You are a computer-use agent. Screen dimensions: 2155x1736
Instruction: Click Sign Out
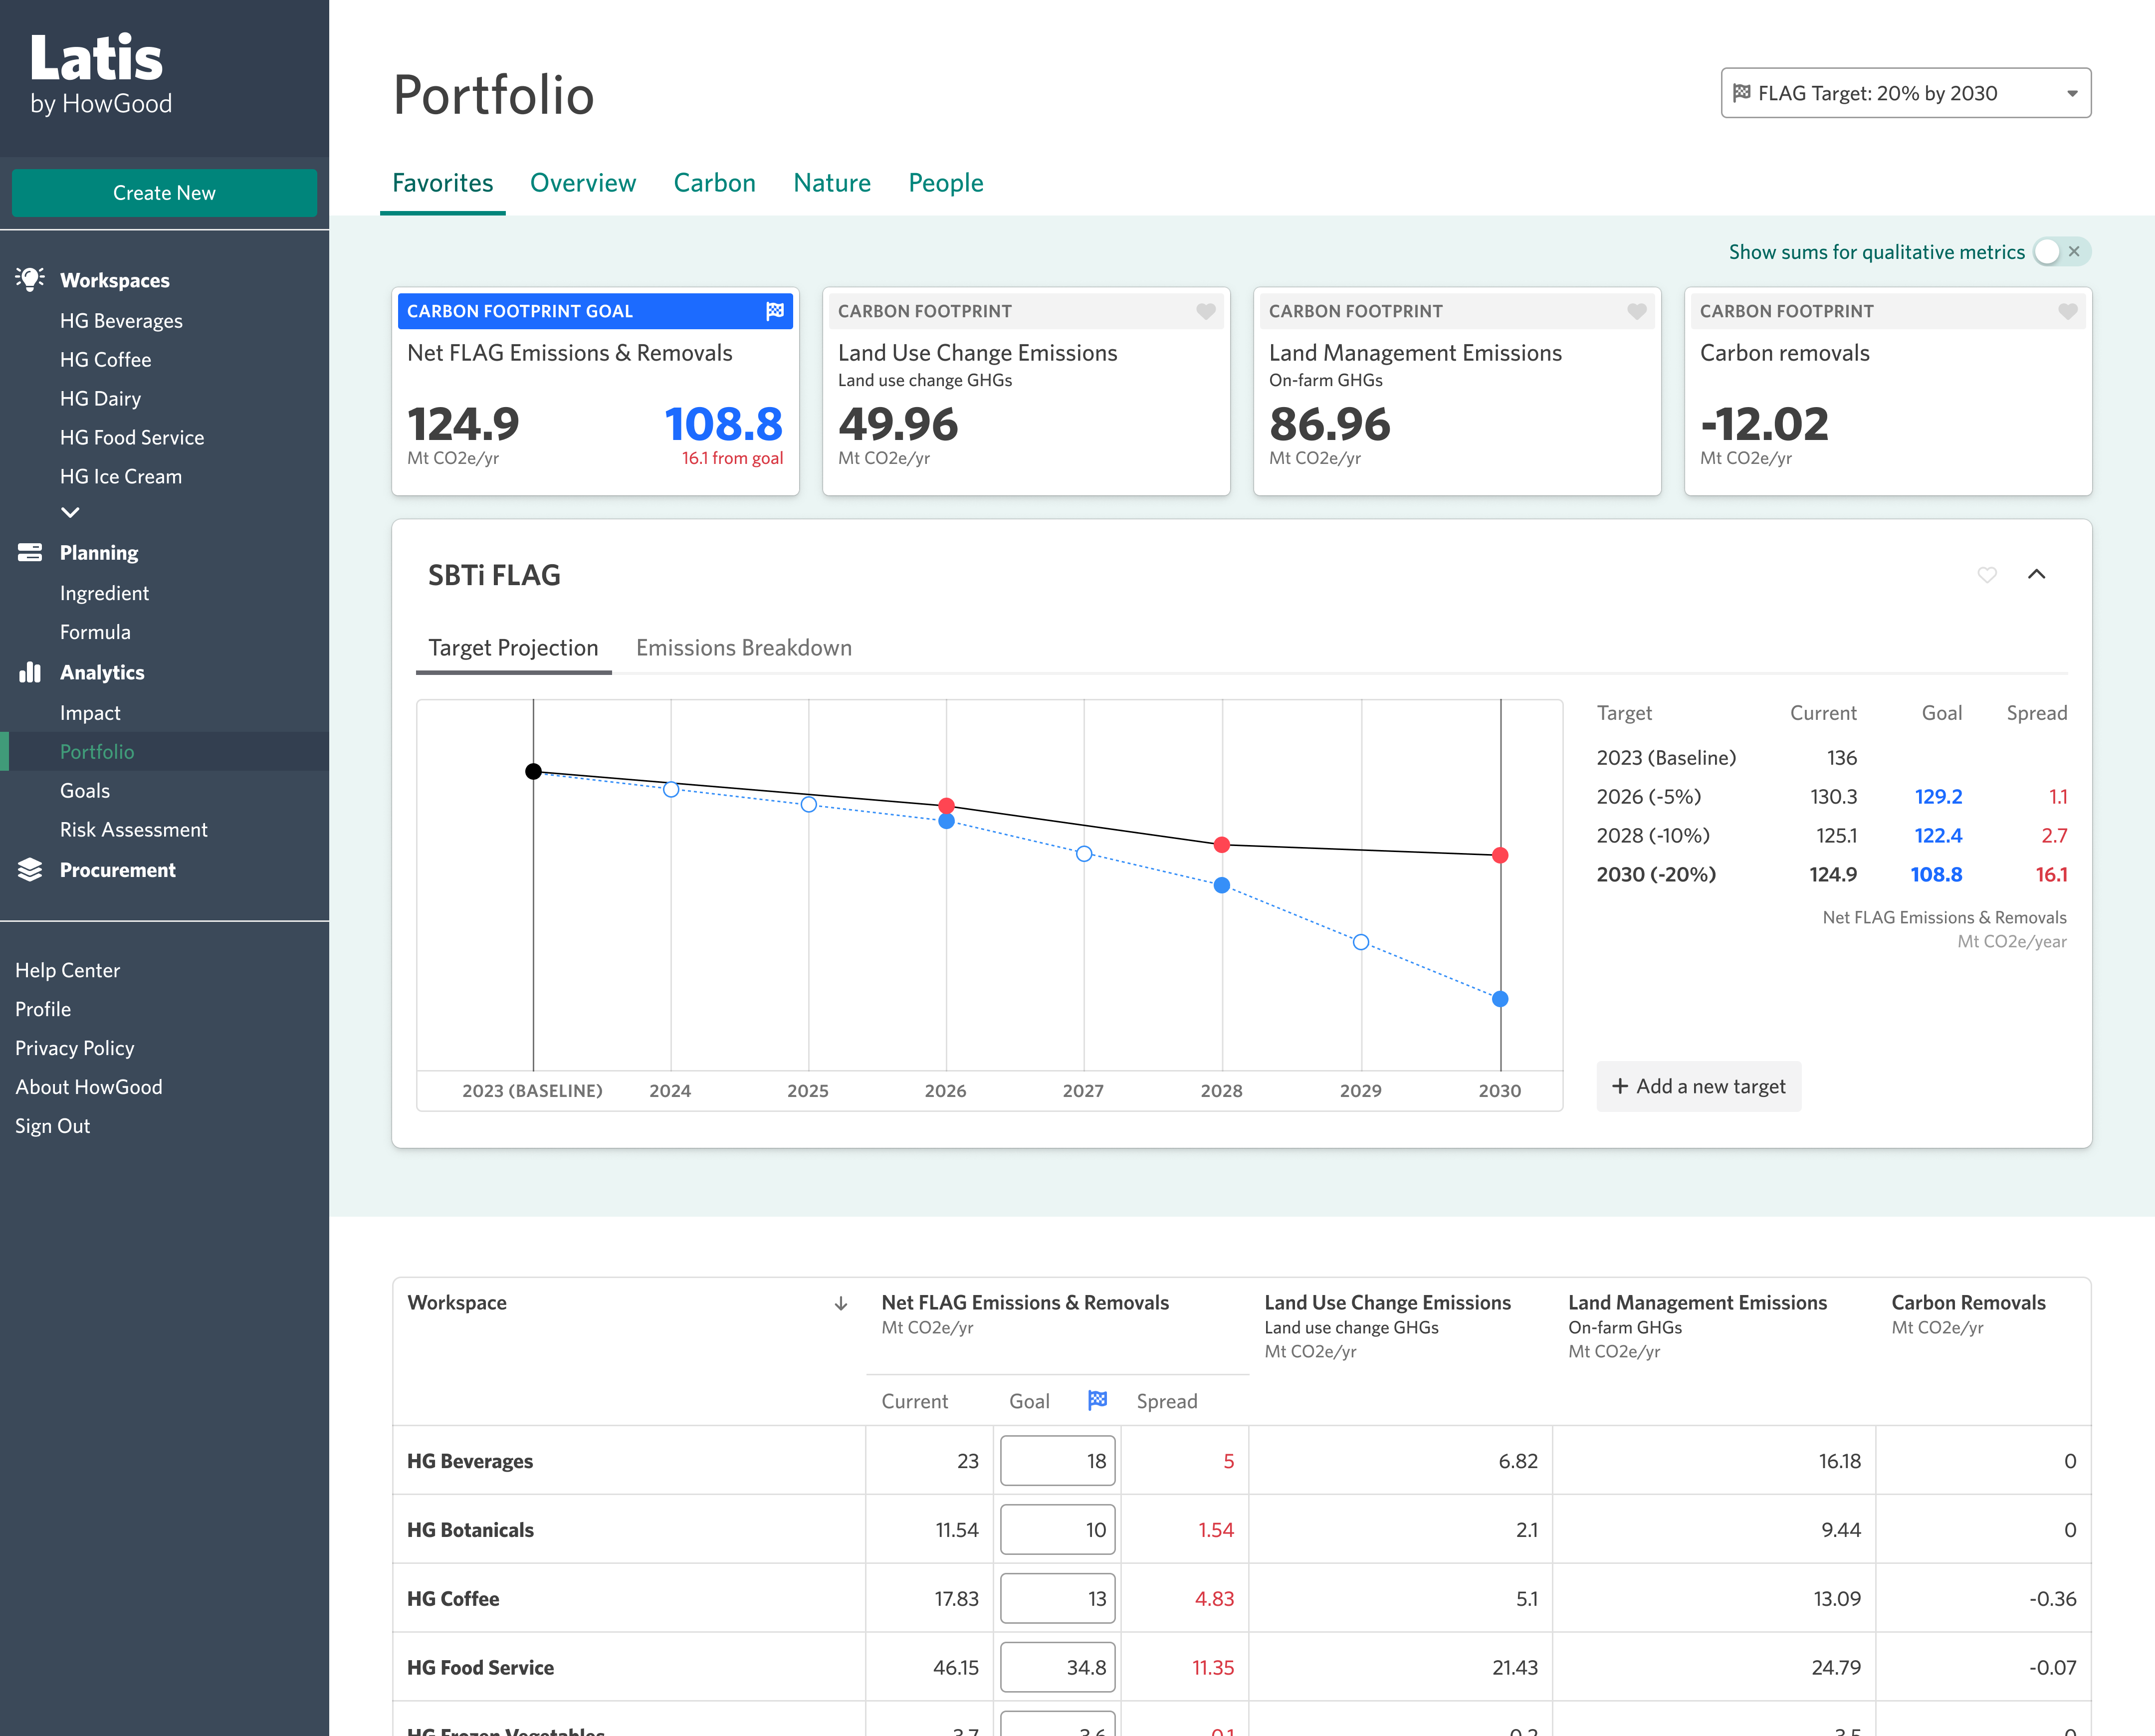(52, 1126)
